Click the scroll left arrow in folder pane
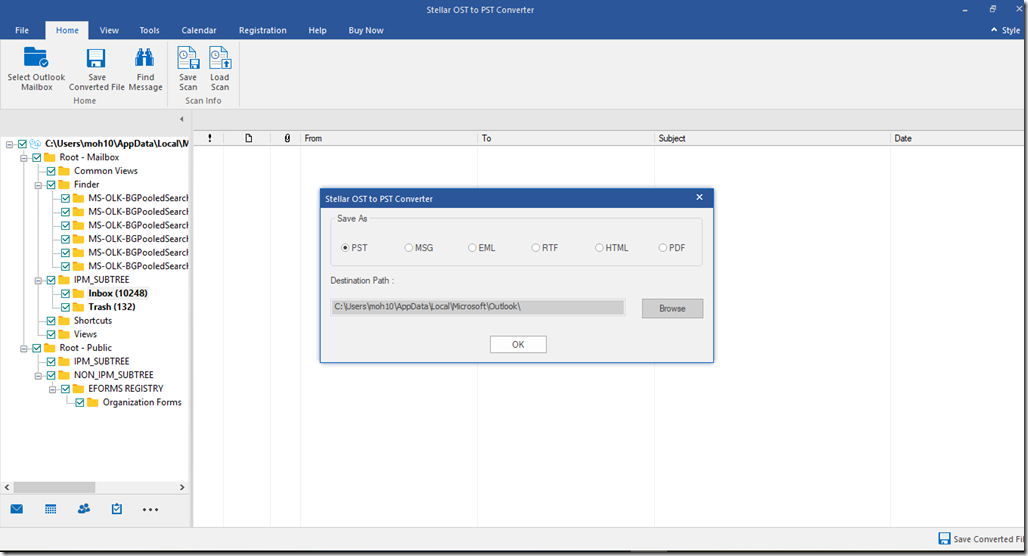 coord(7,487)
